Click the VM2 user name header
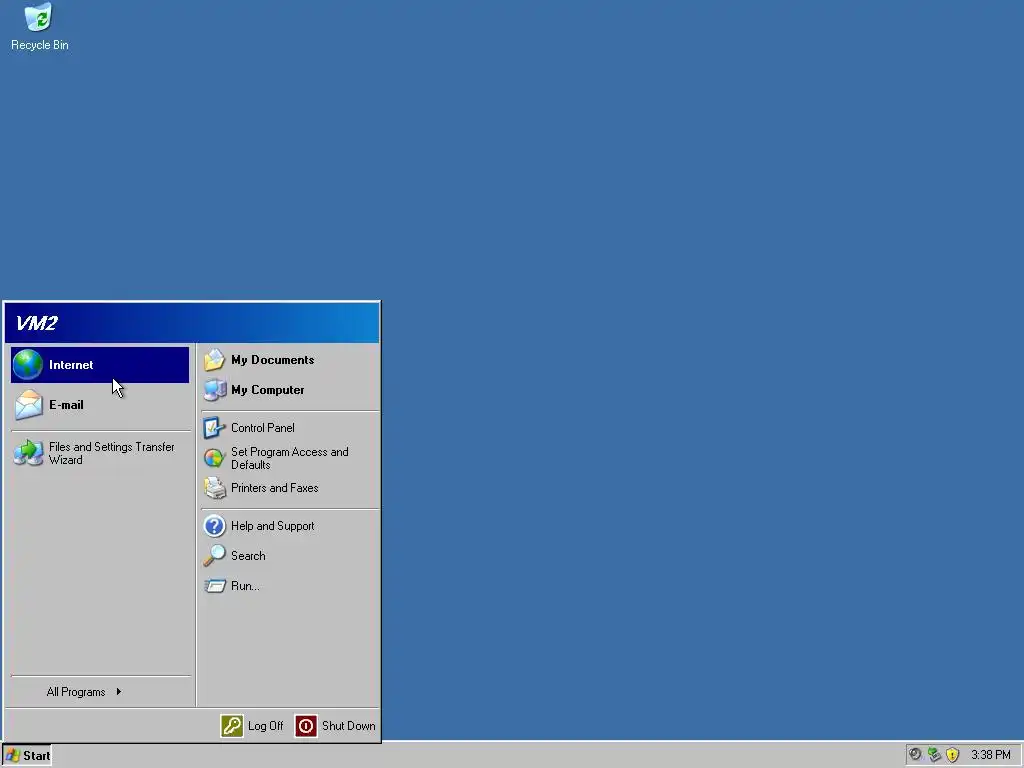The width and height of the screenshot is (1024, 768). 191,323
